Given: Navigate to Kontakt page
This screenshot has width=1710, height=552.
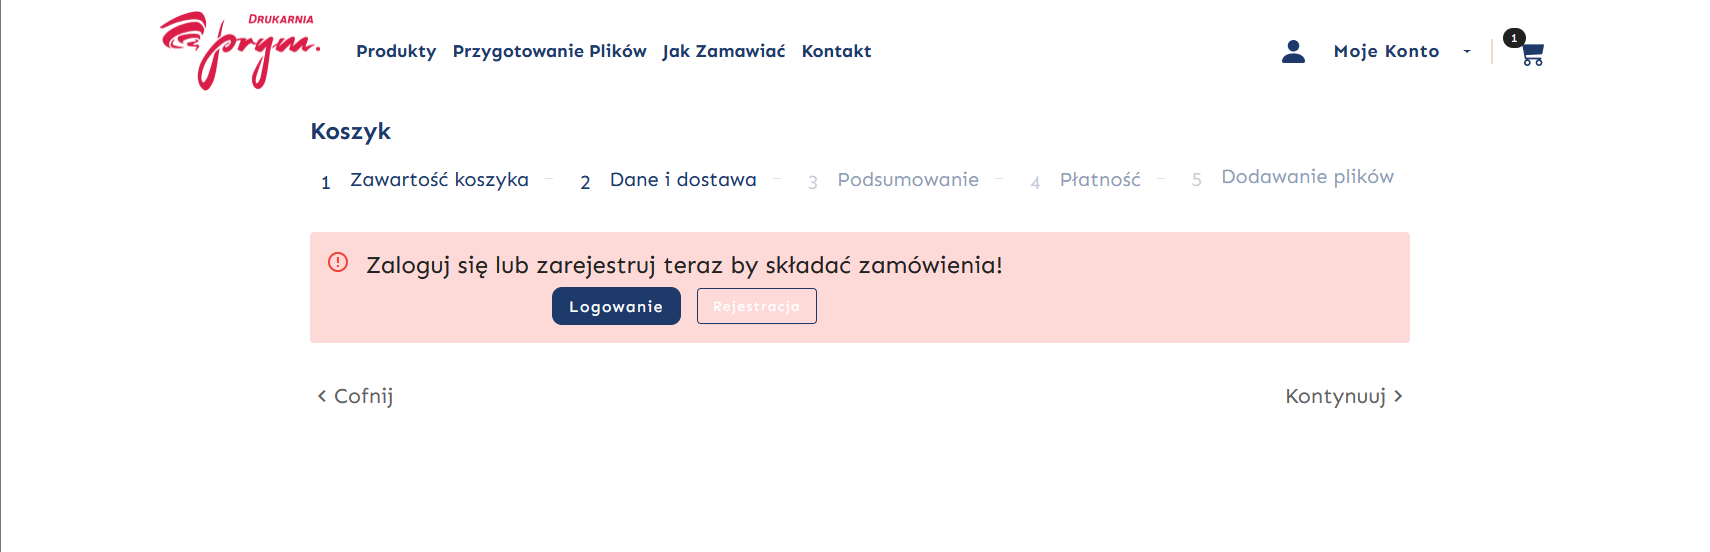Looking at the screenshot, I should point(836,51).
